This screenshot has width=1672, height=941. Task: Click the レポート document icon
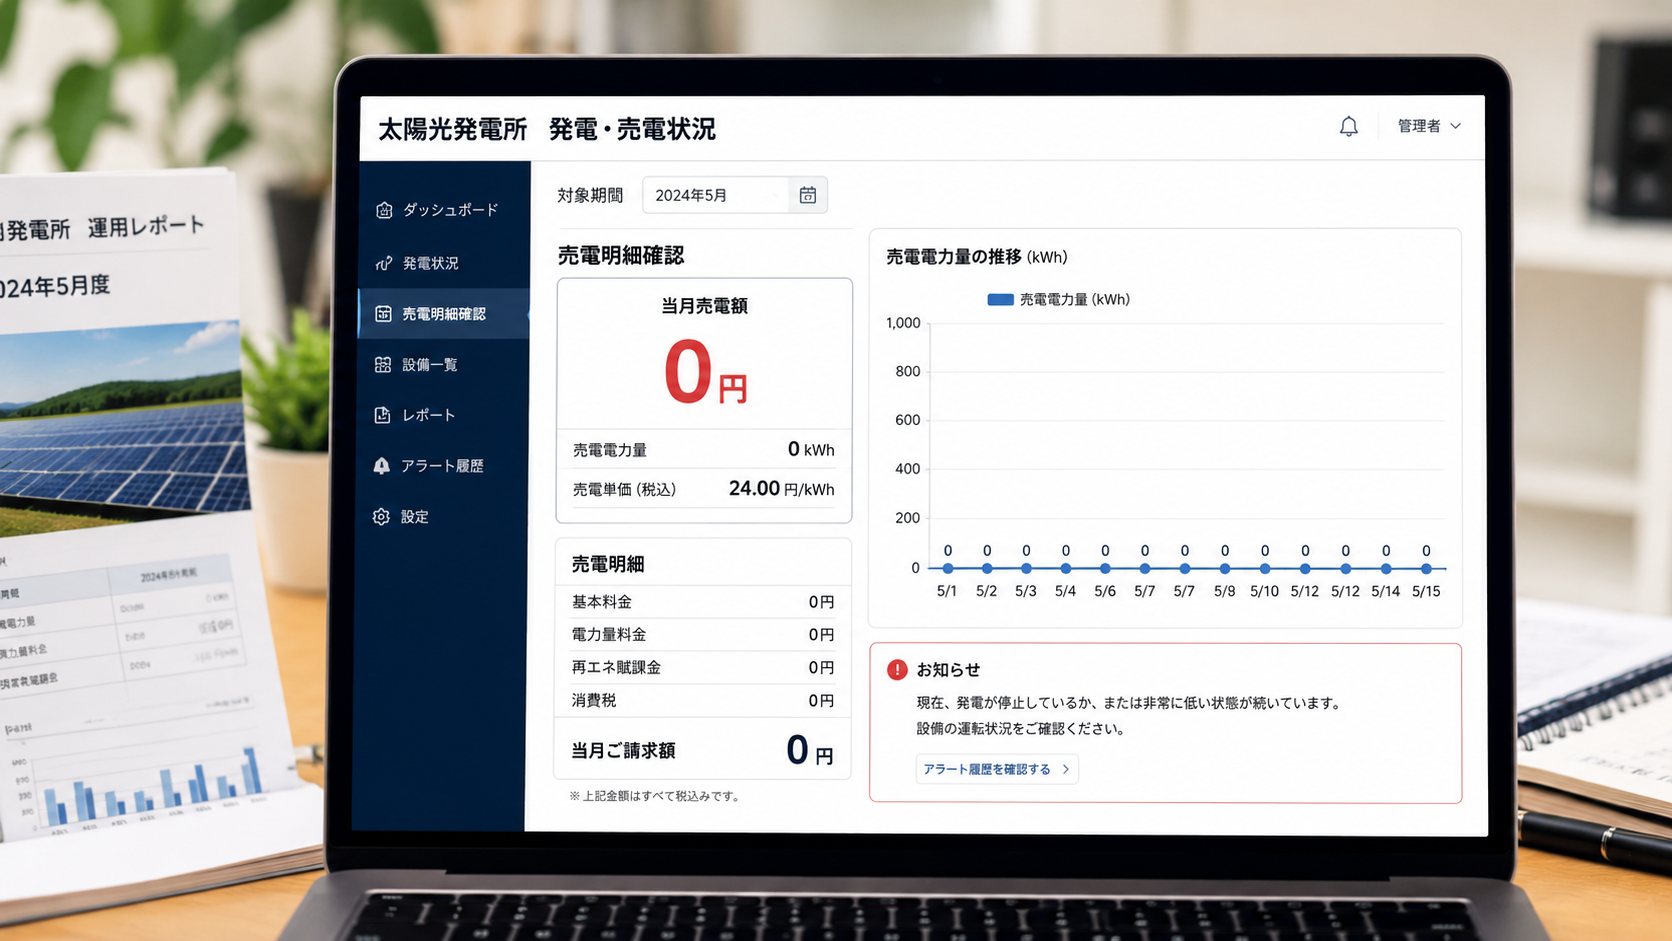382,415
